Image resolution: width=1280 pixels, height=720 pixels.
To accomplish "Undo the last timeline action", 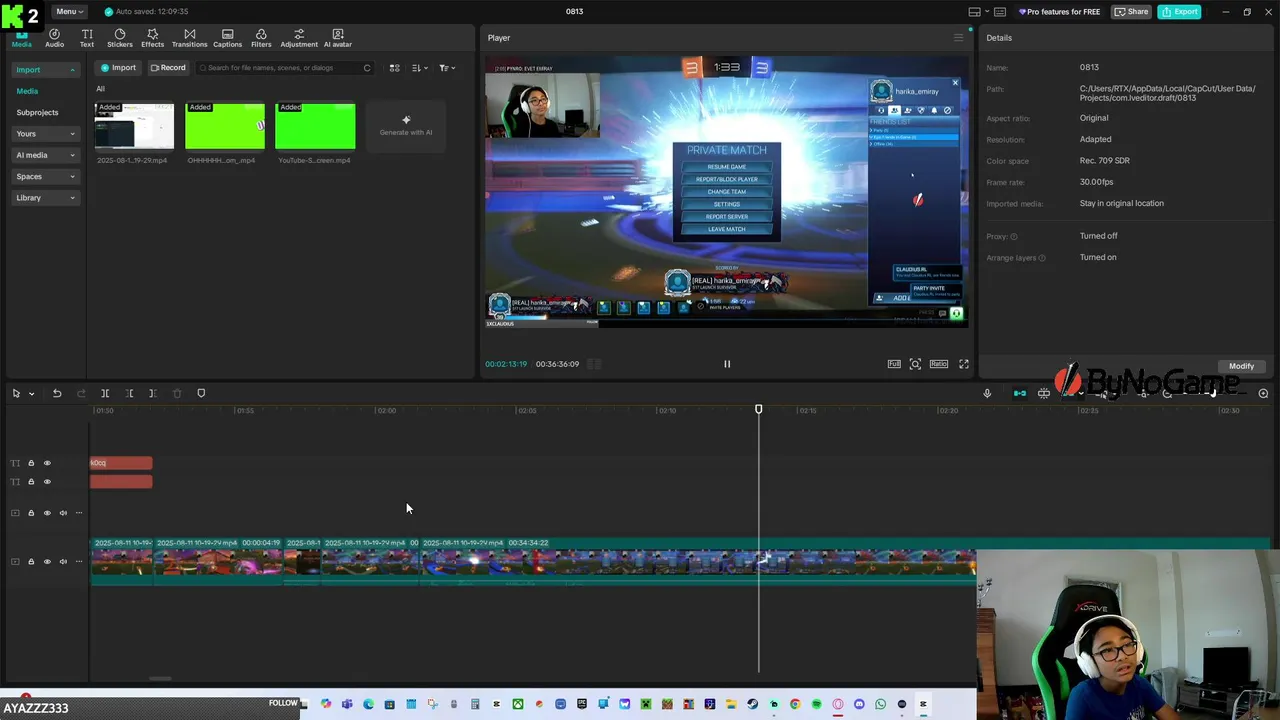I will coord(57,394).
